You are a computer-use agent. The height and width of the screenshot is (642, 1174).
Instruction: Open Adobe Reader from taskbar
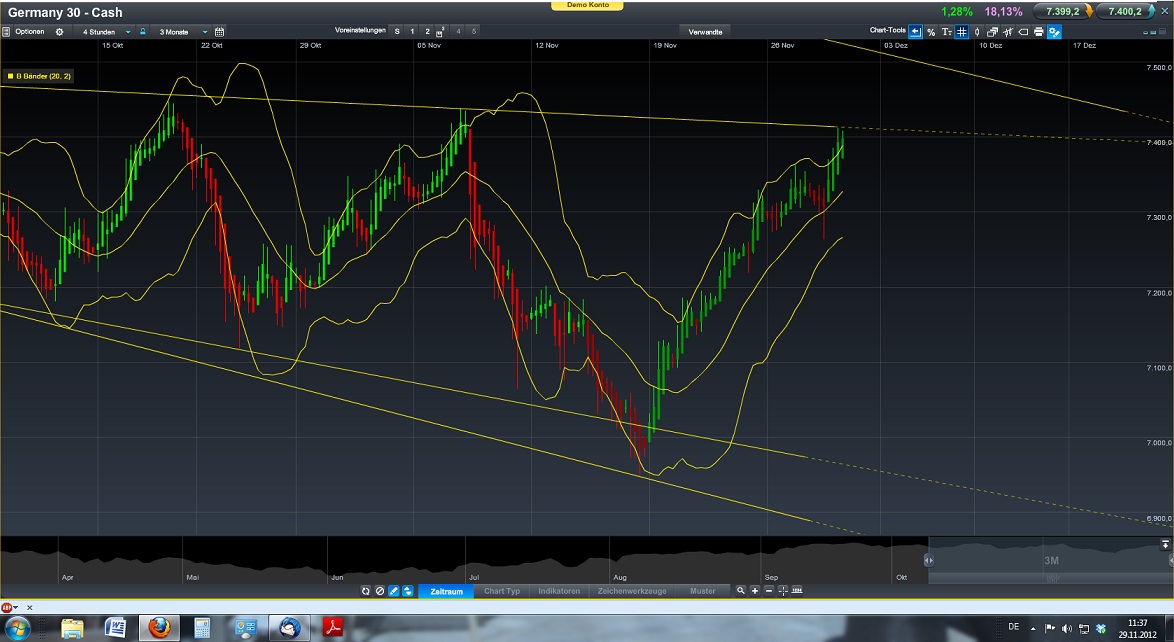point(332,627)
